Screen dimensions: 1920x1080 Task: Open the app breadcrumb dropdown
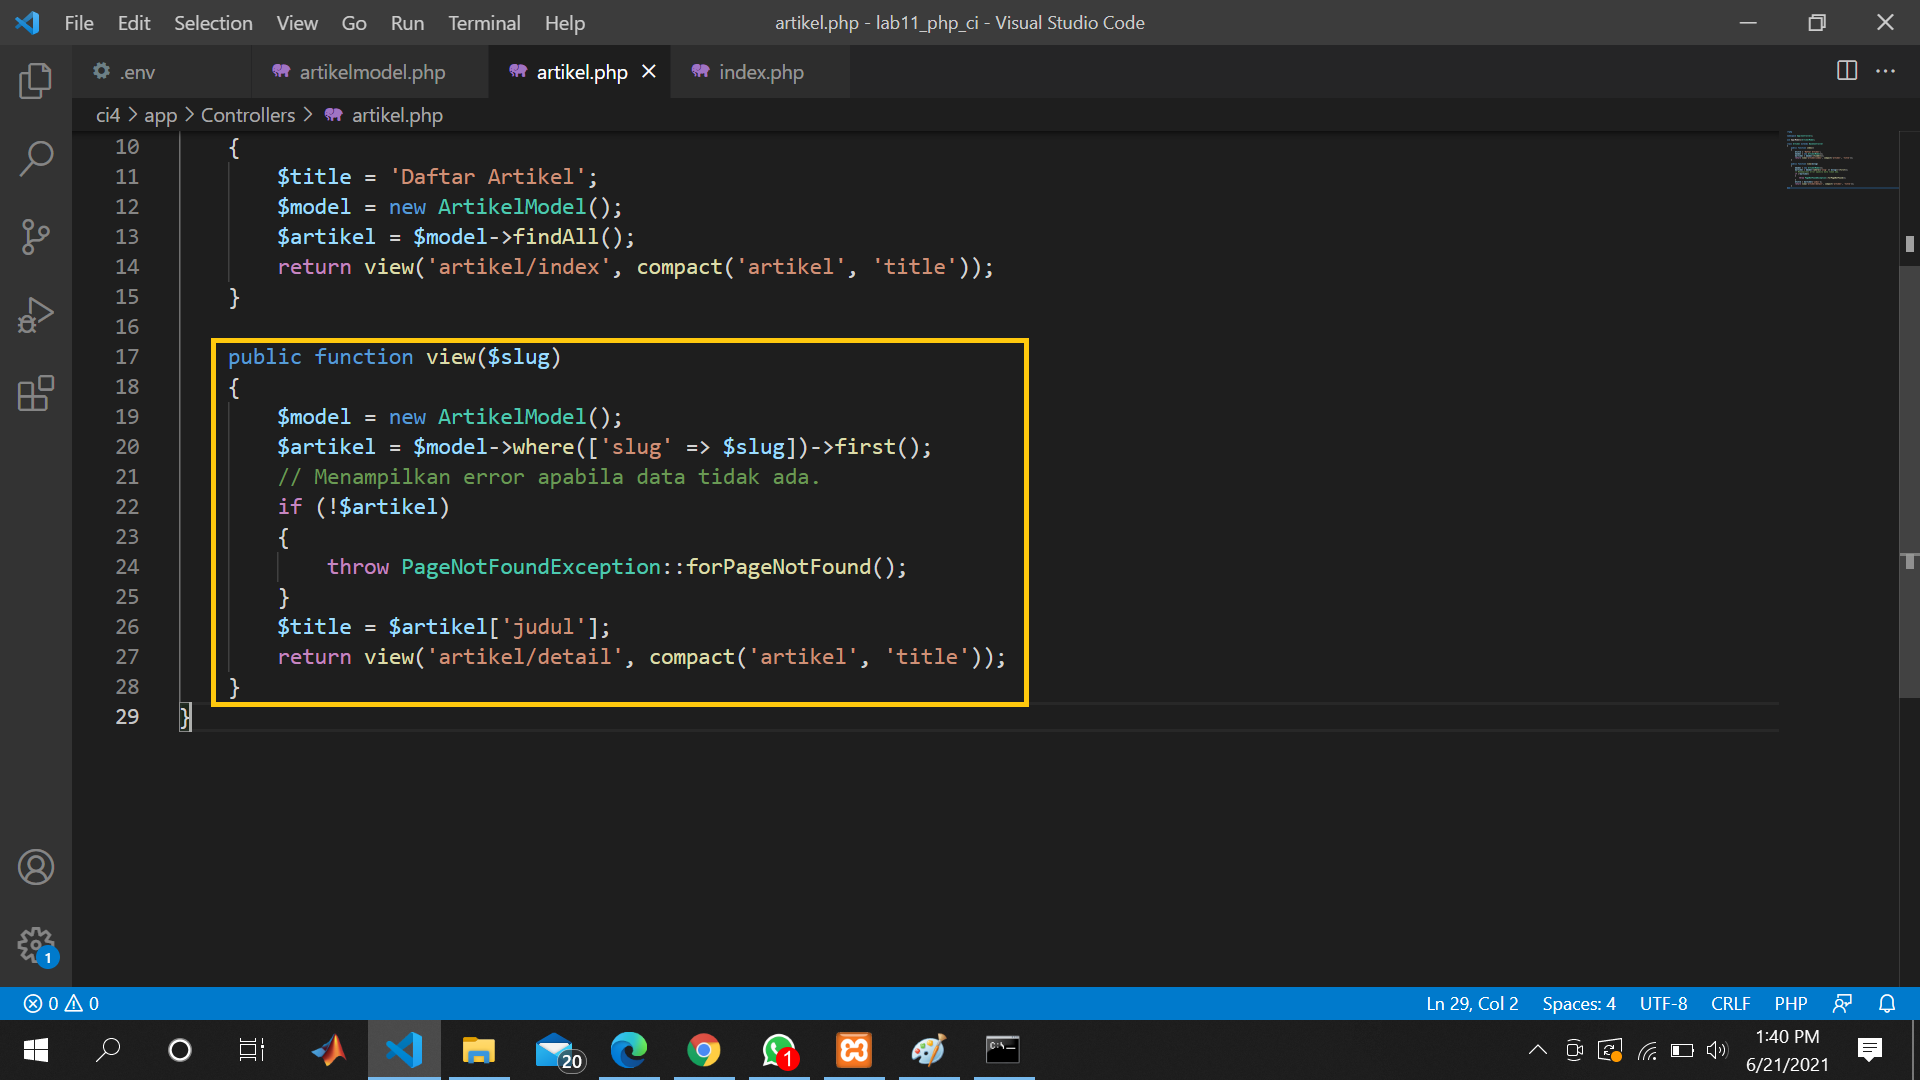(x=160, y=114)
